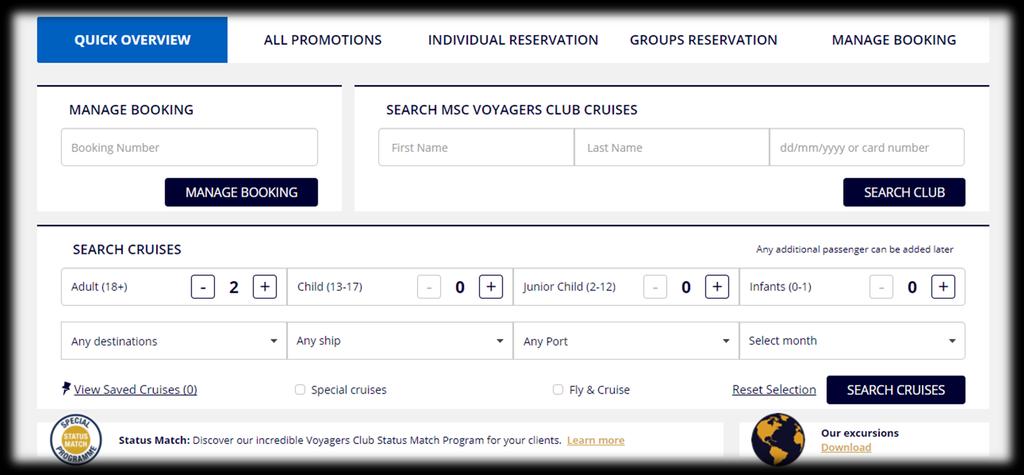Click the Status Match special programme badge
Image resolution: width=1024 pixels, height=475 pixels.
[76, 440]
